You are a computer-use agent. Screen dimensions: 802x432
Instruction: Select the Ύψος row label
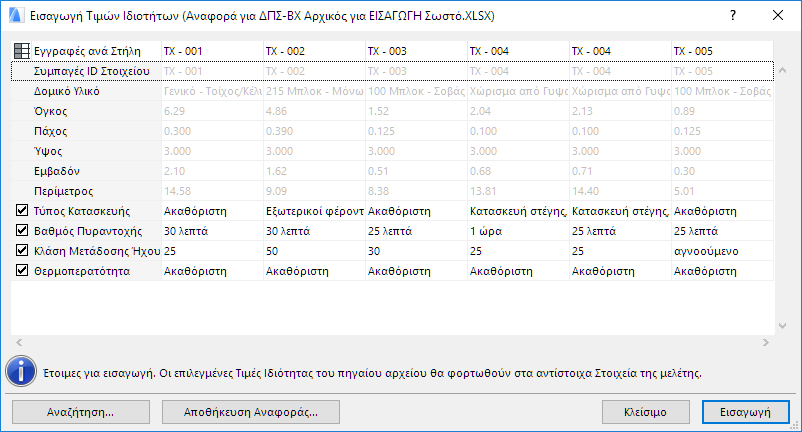tap(48, 151)
